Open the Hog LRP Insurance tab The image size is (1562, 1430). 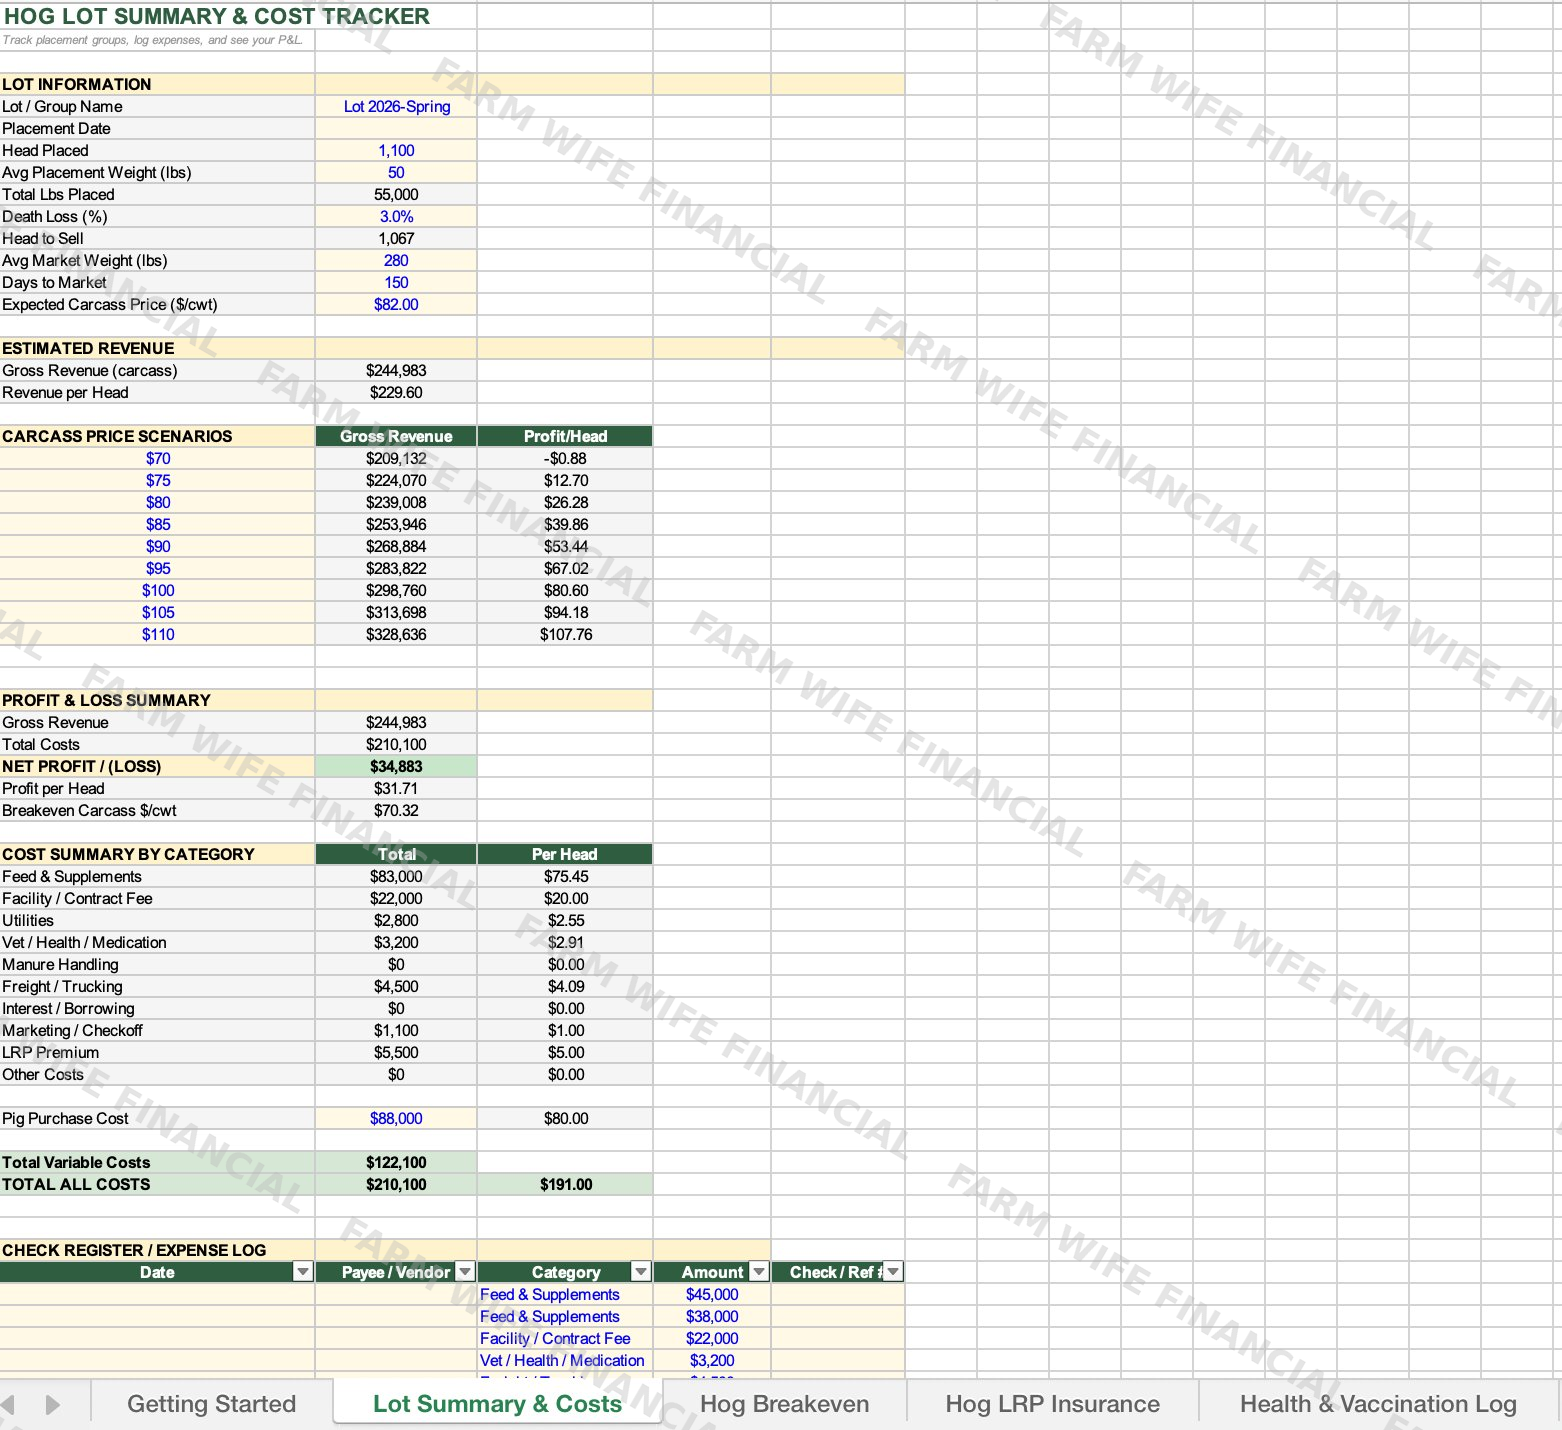coord(1052,1404)
